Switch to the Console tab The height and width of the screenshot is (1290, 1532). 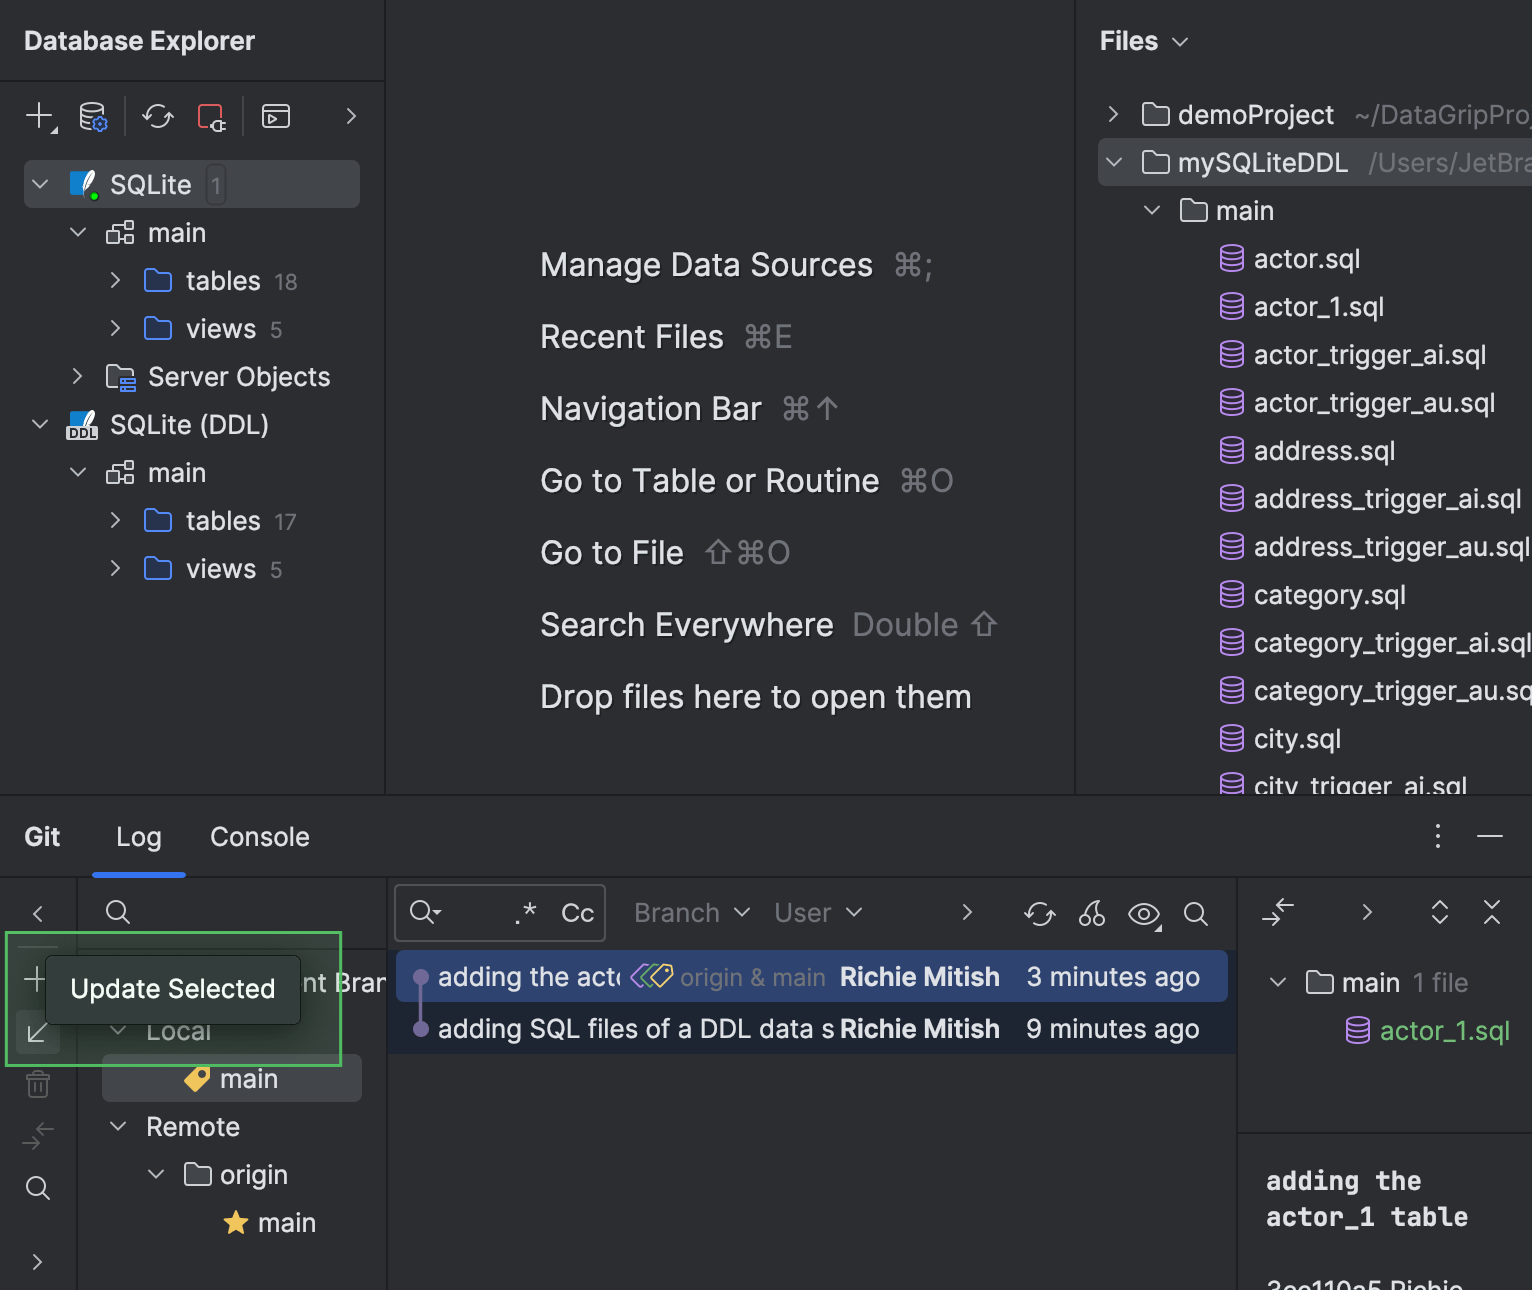tap(259, 837)
